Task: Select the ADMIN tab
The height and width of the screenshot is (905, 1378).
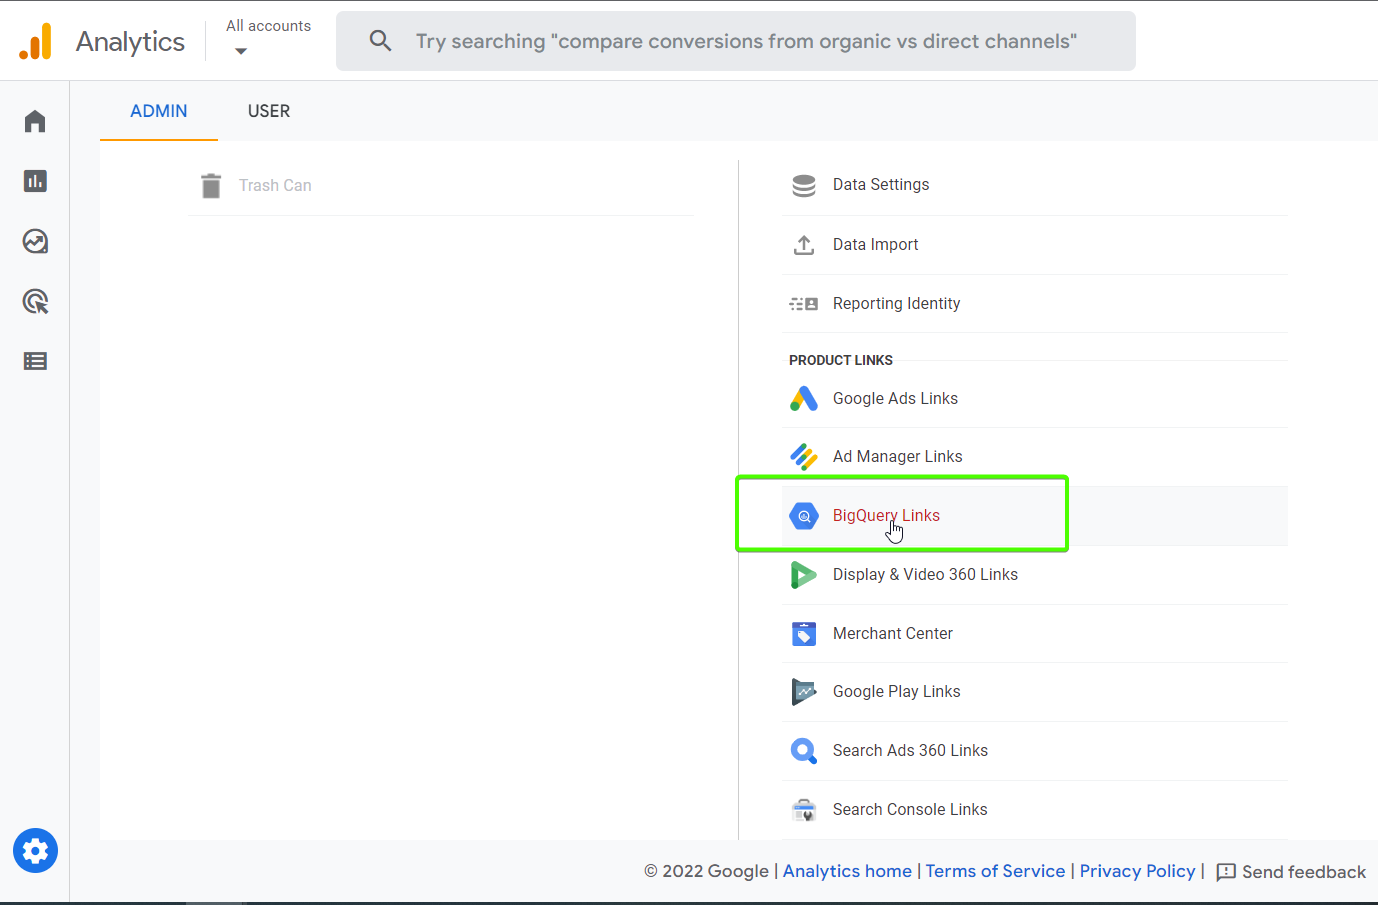Action: [158, 111]
